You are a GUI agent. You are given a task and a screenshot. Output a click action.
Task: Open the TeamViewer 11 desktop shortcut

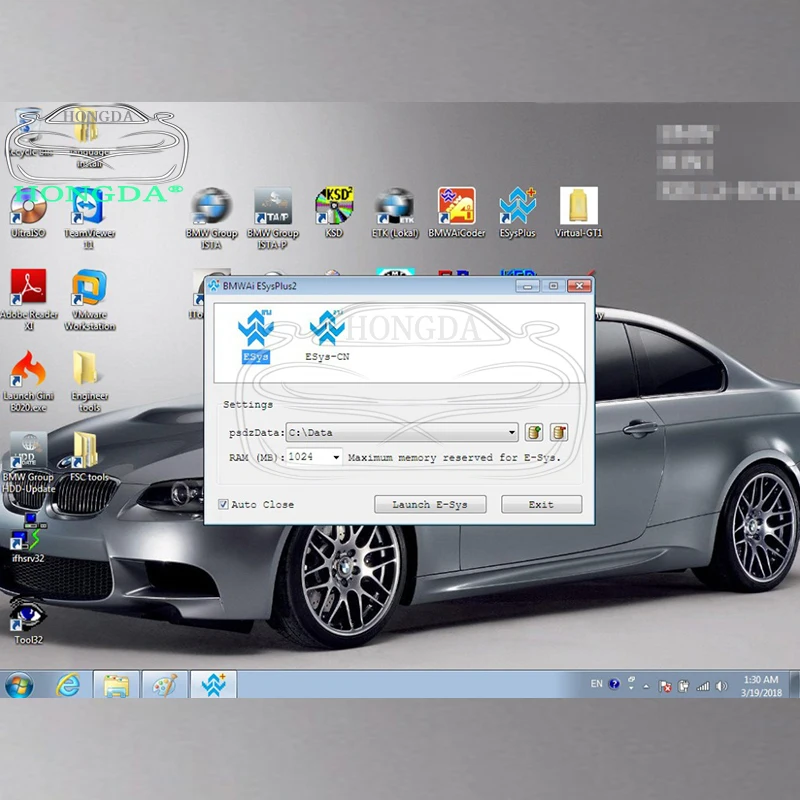click(89, 219)
